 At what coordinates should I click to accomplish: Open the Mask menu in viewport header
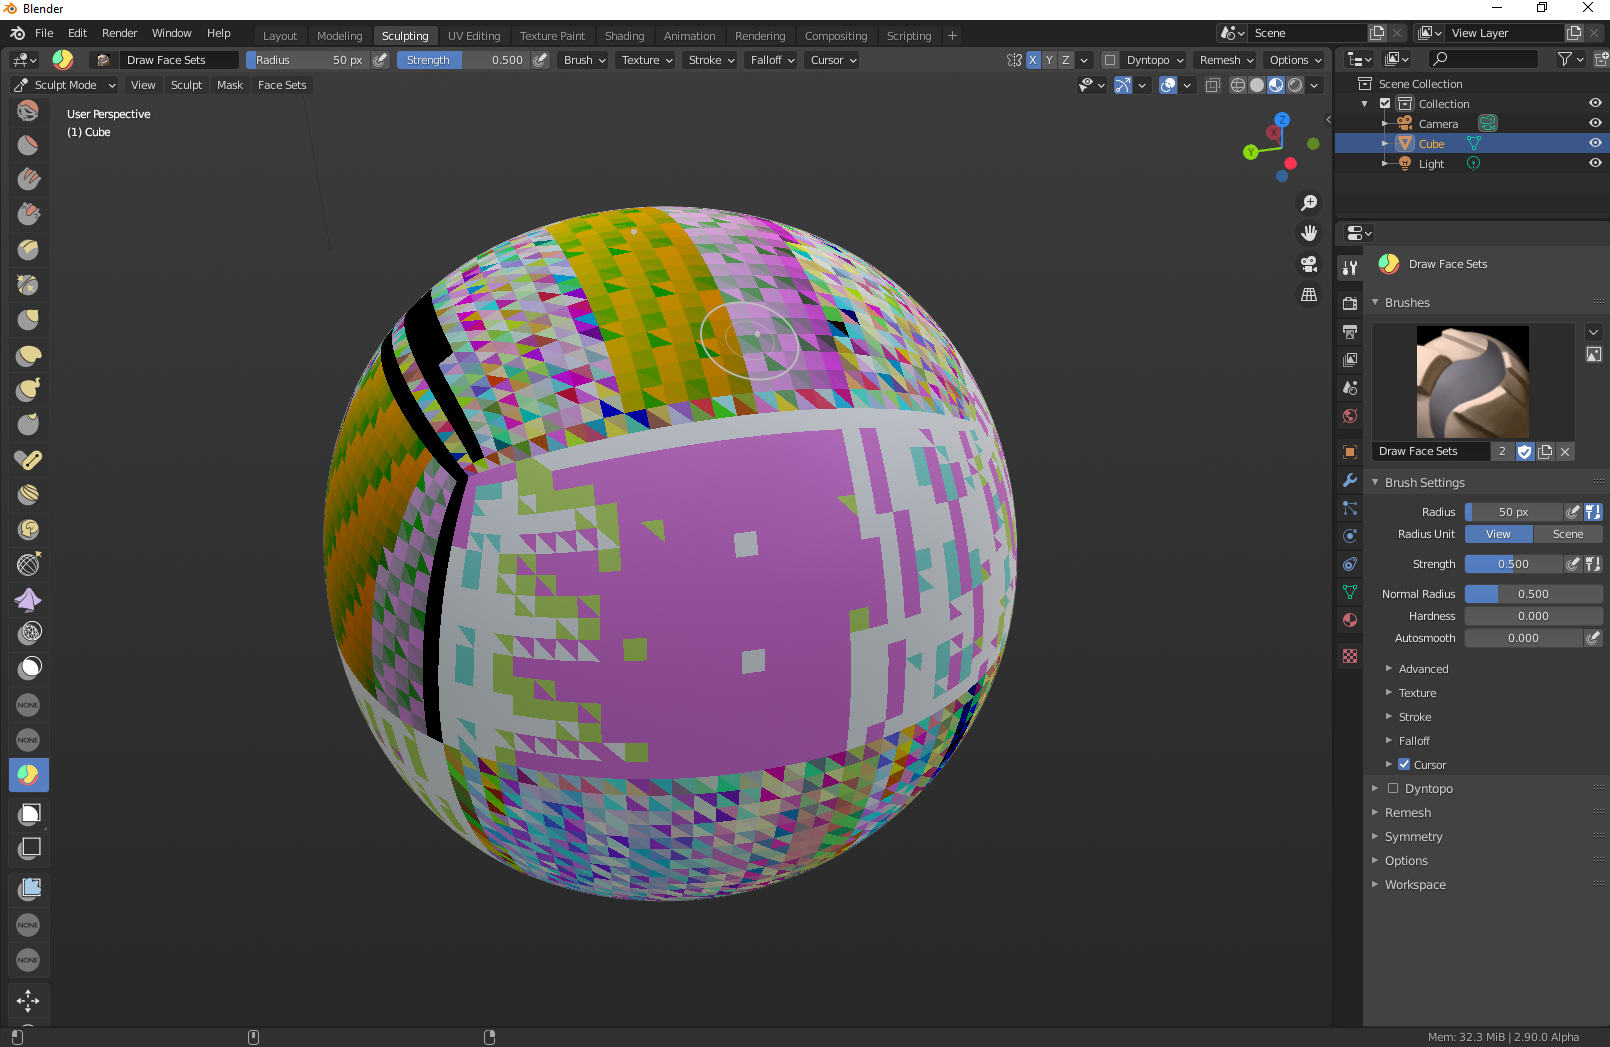[230, 85]
